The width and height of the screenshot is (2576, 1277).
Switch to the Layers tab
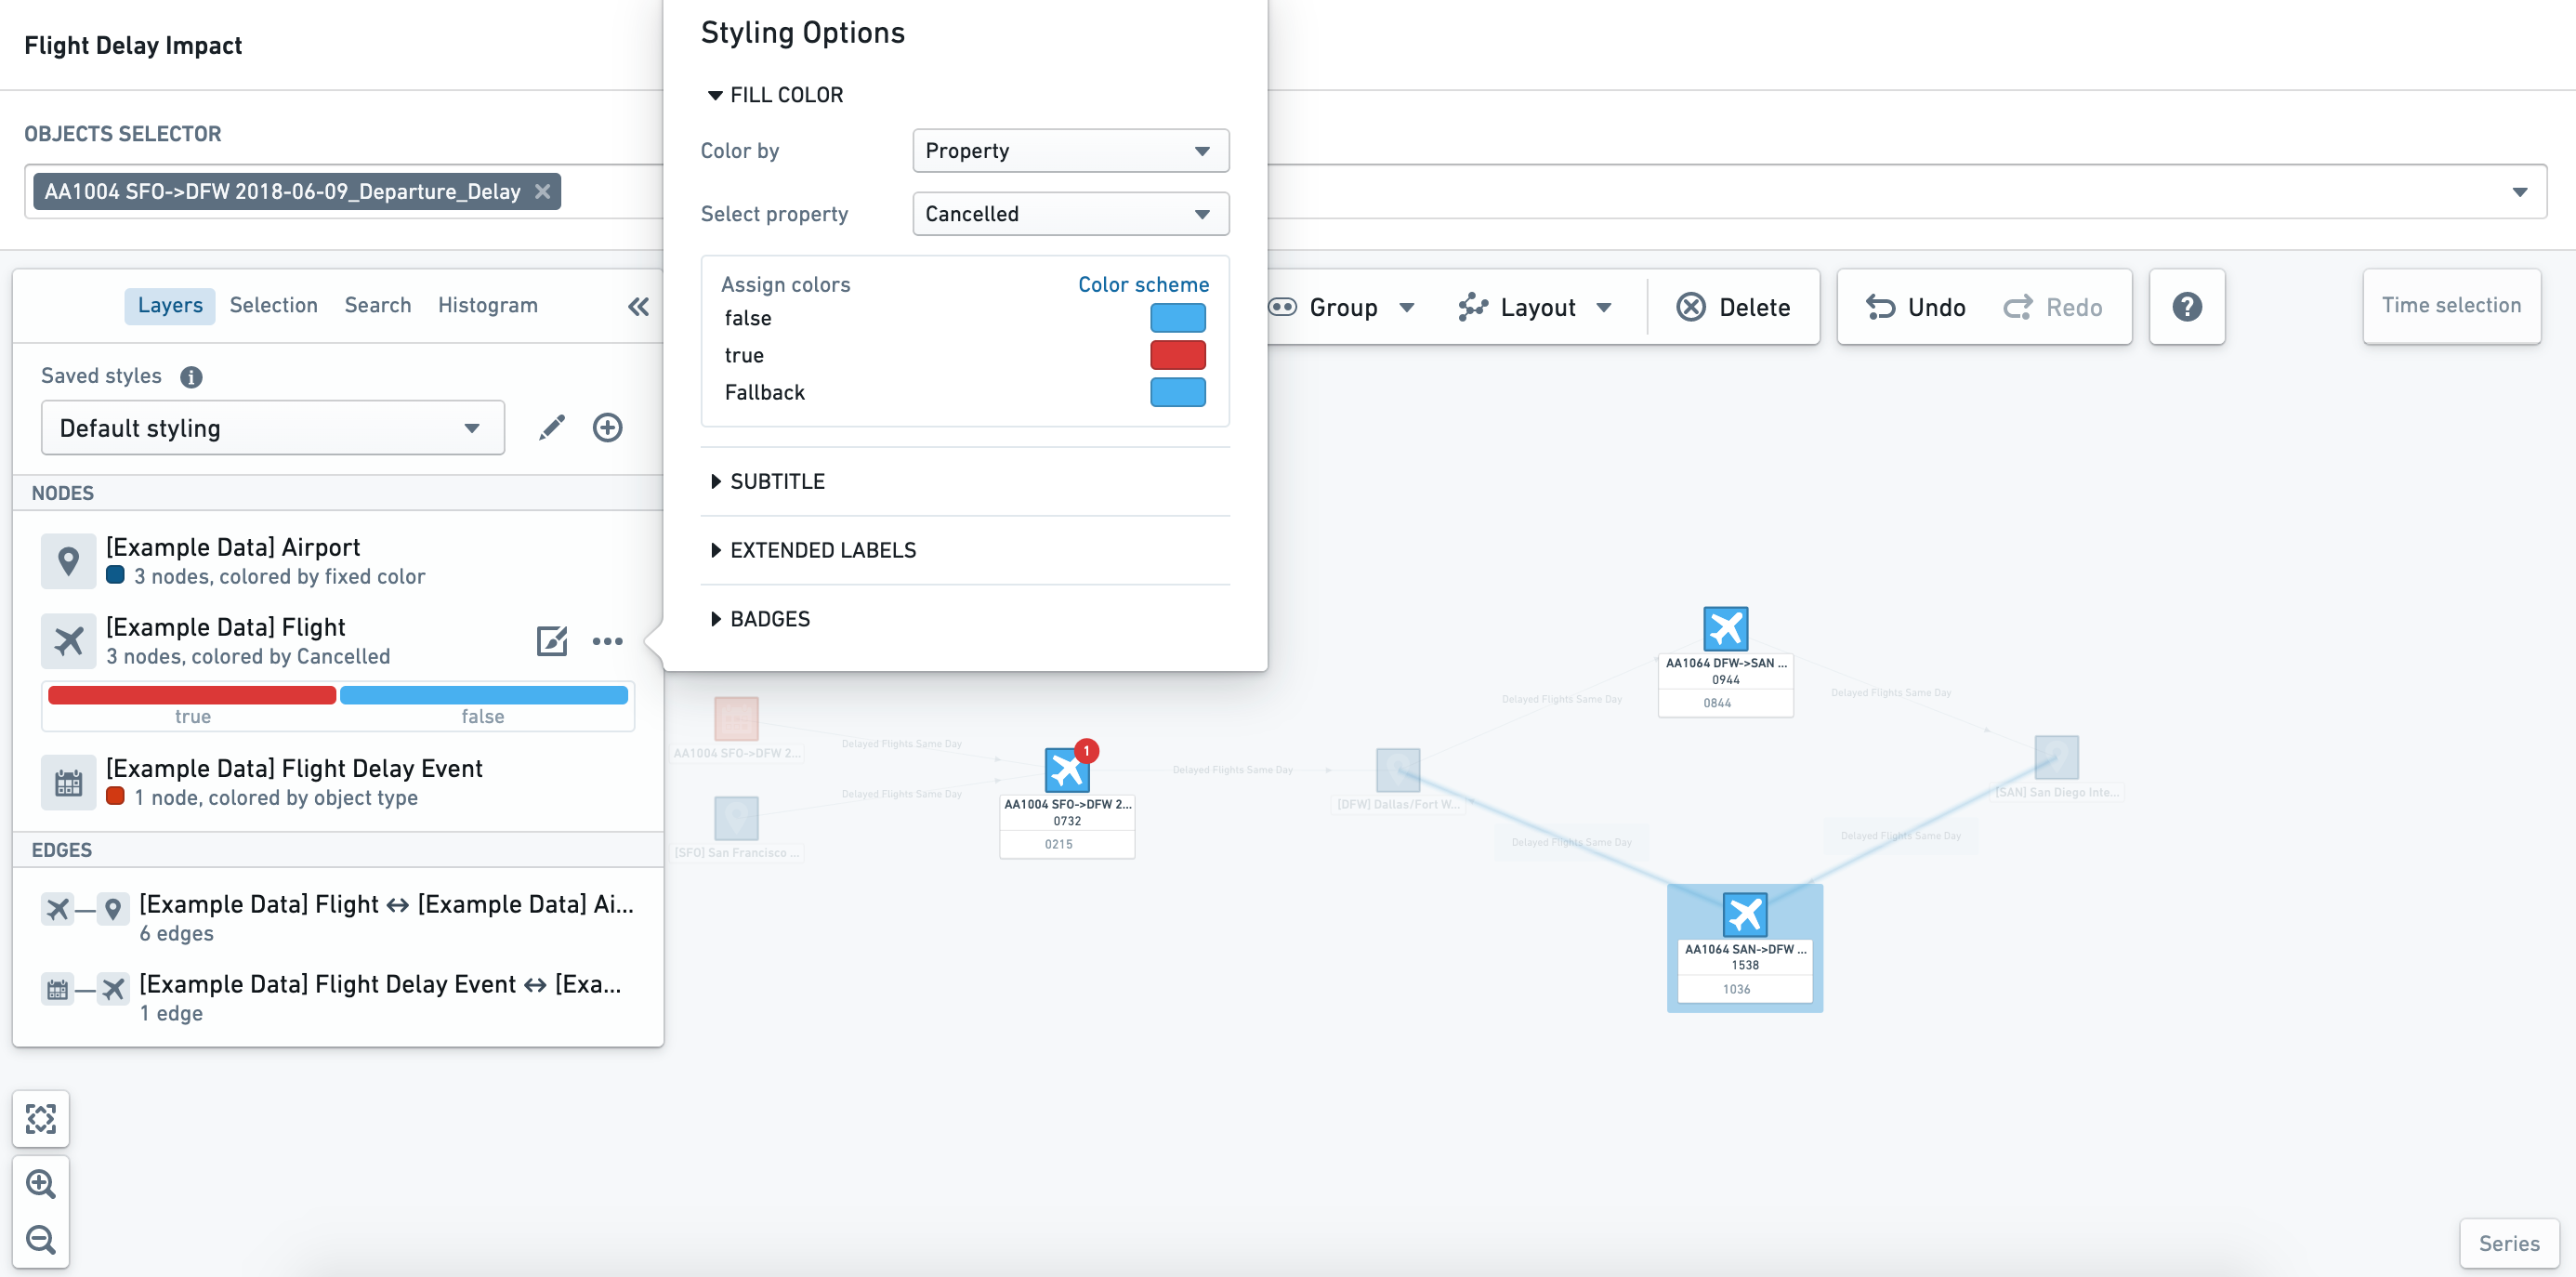pyautogui.click(x=170, y=306)
